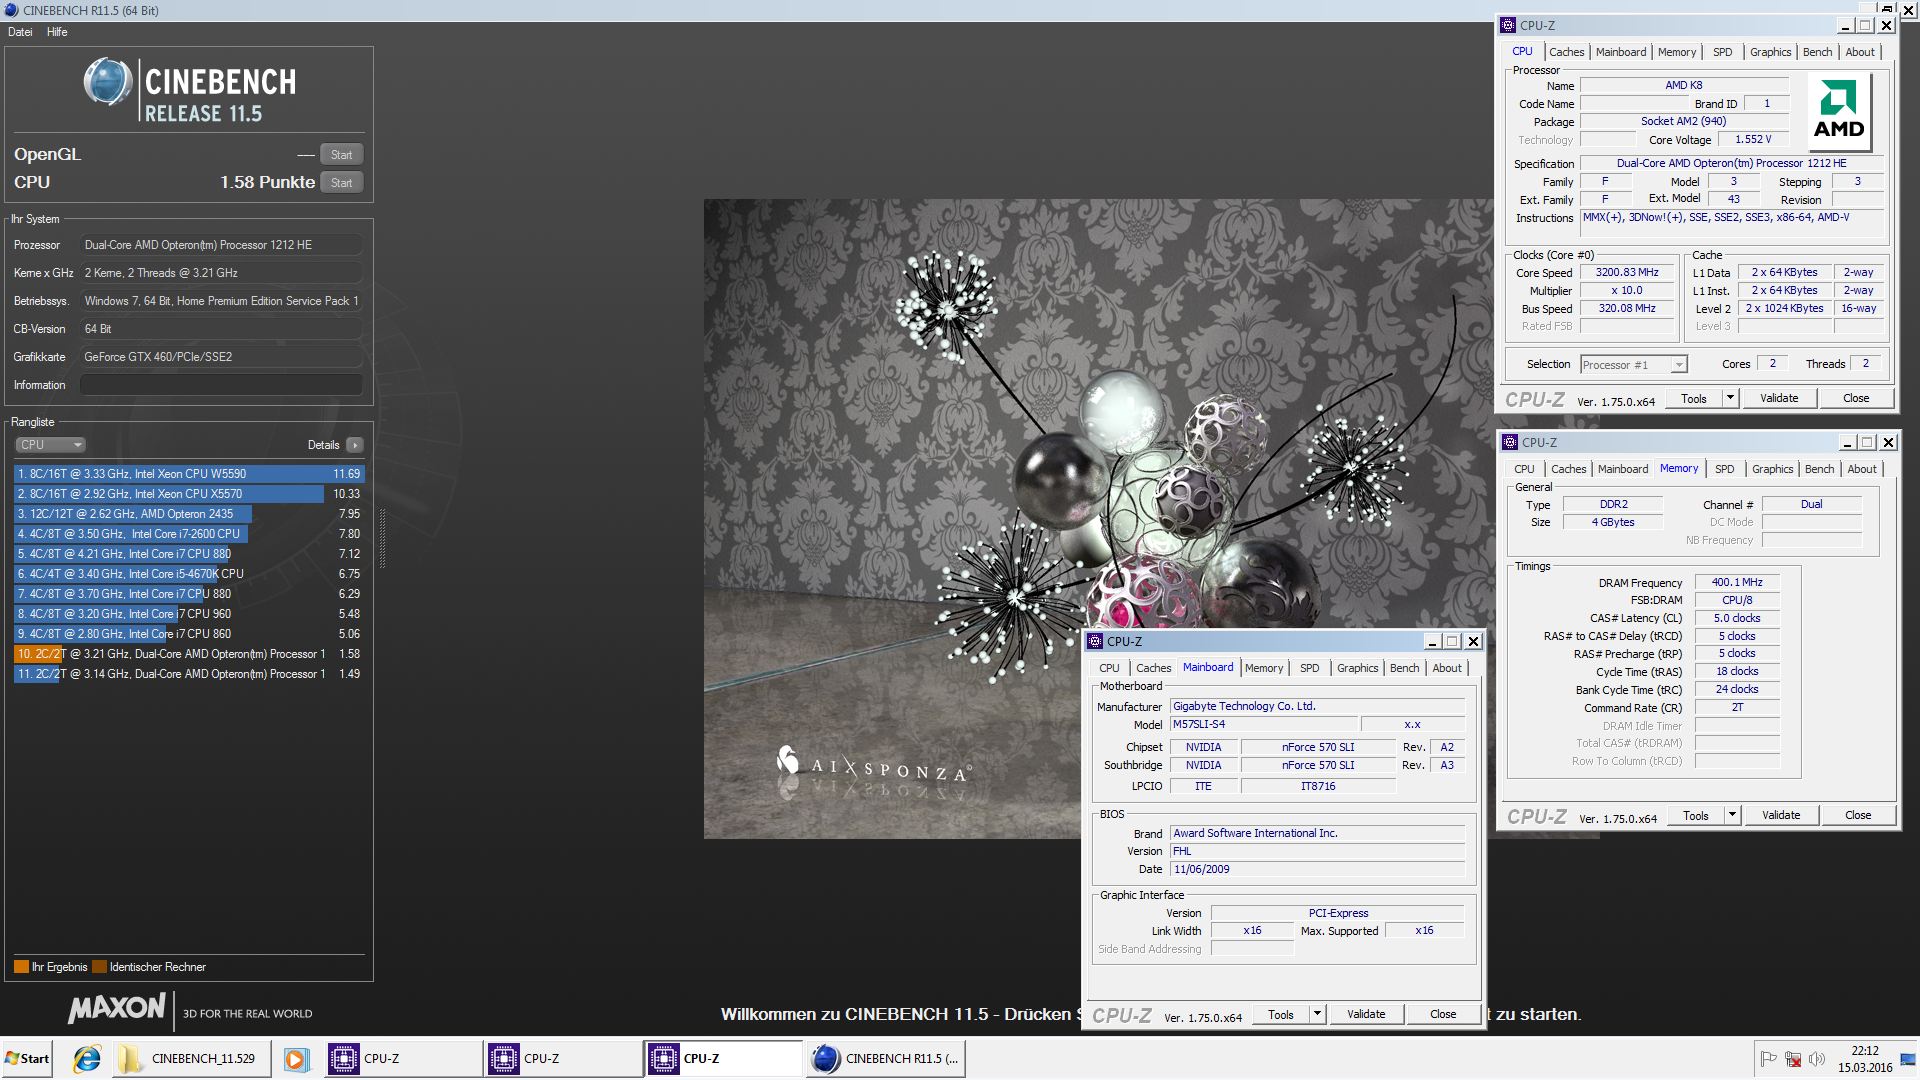Image resolution: width=1920 pixels, height=1080 pixels.
Task: Open Tools dropdown arrow in top CPU-Z window
Action: (x=1730, y=398)
